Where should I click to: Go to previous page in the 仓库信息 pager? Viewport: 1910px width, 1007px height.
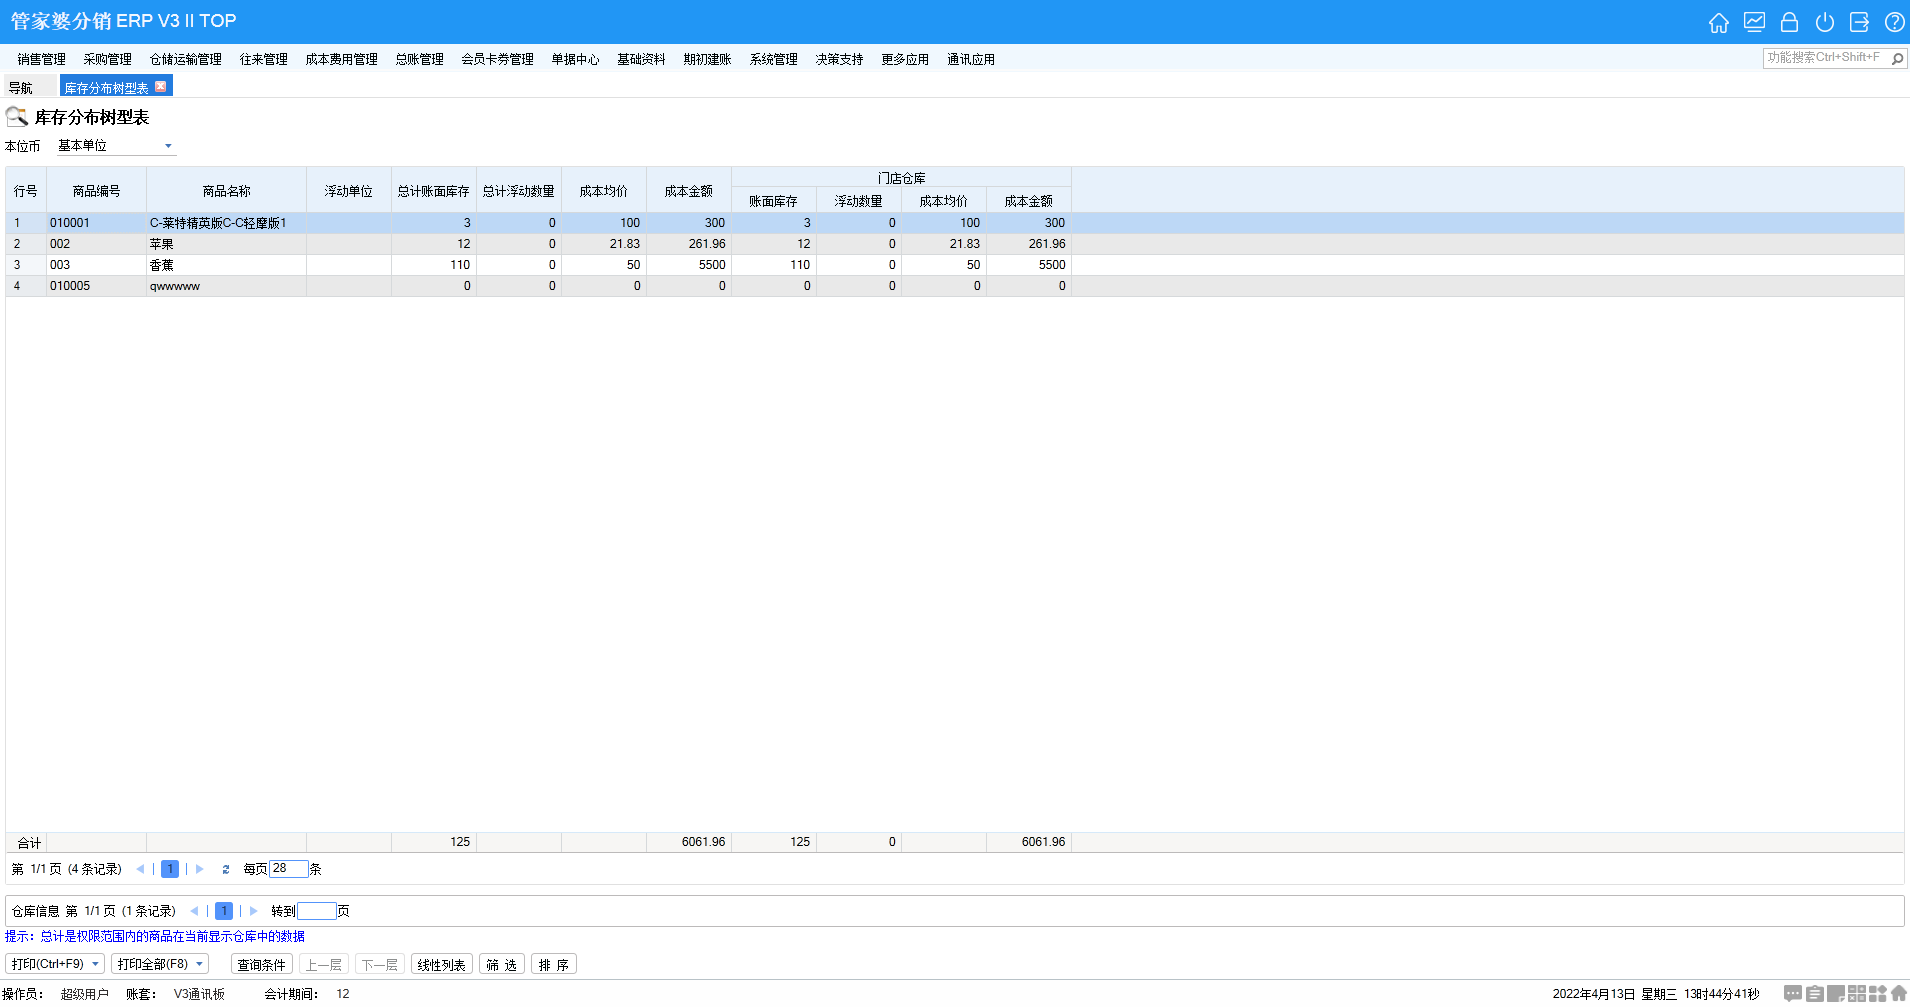(194, 911)
